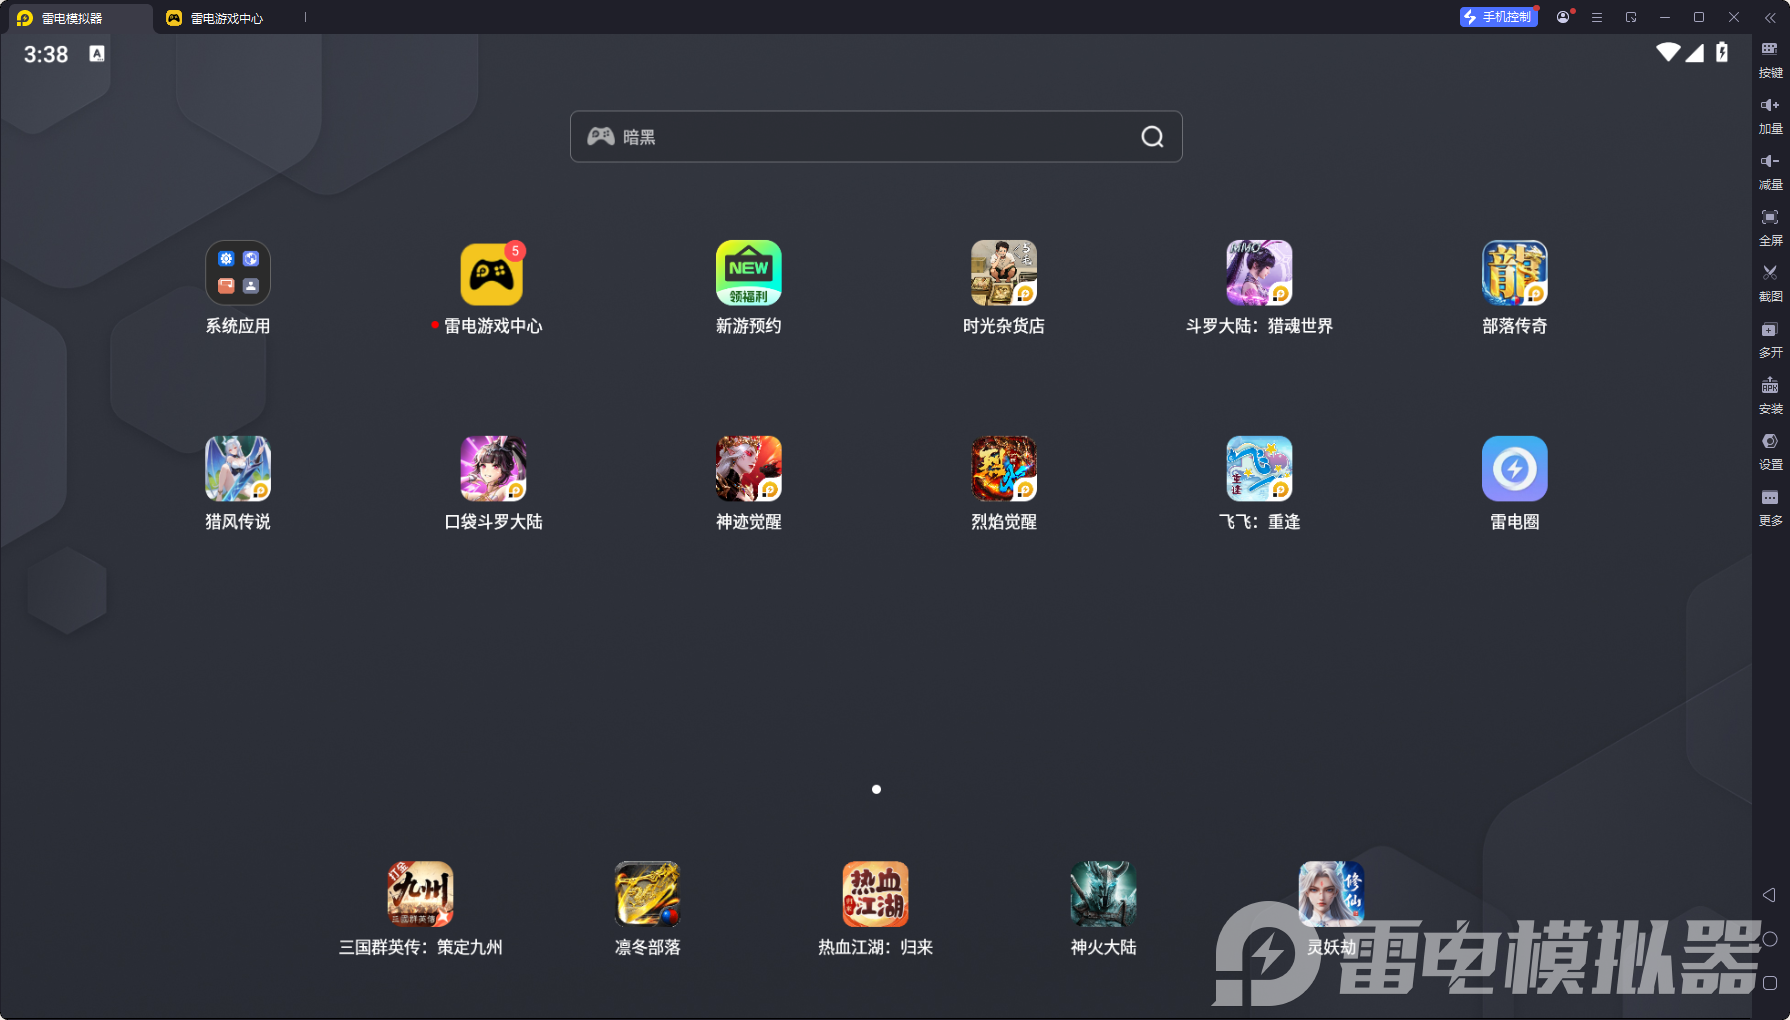Click the 3:38 clock in the status bar
The width and height of the screenshot is (1790, 1020).
coord(46,55)
